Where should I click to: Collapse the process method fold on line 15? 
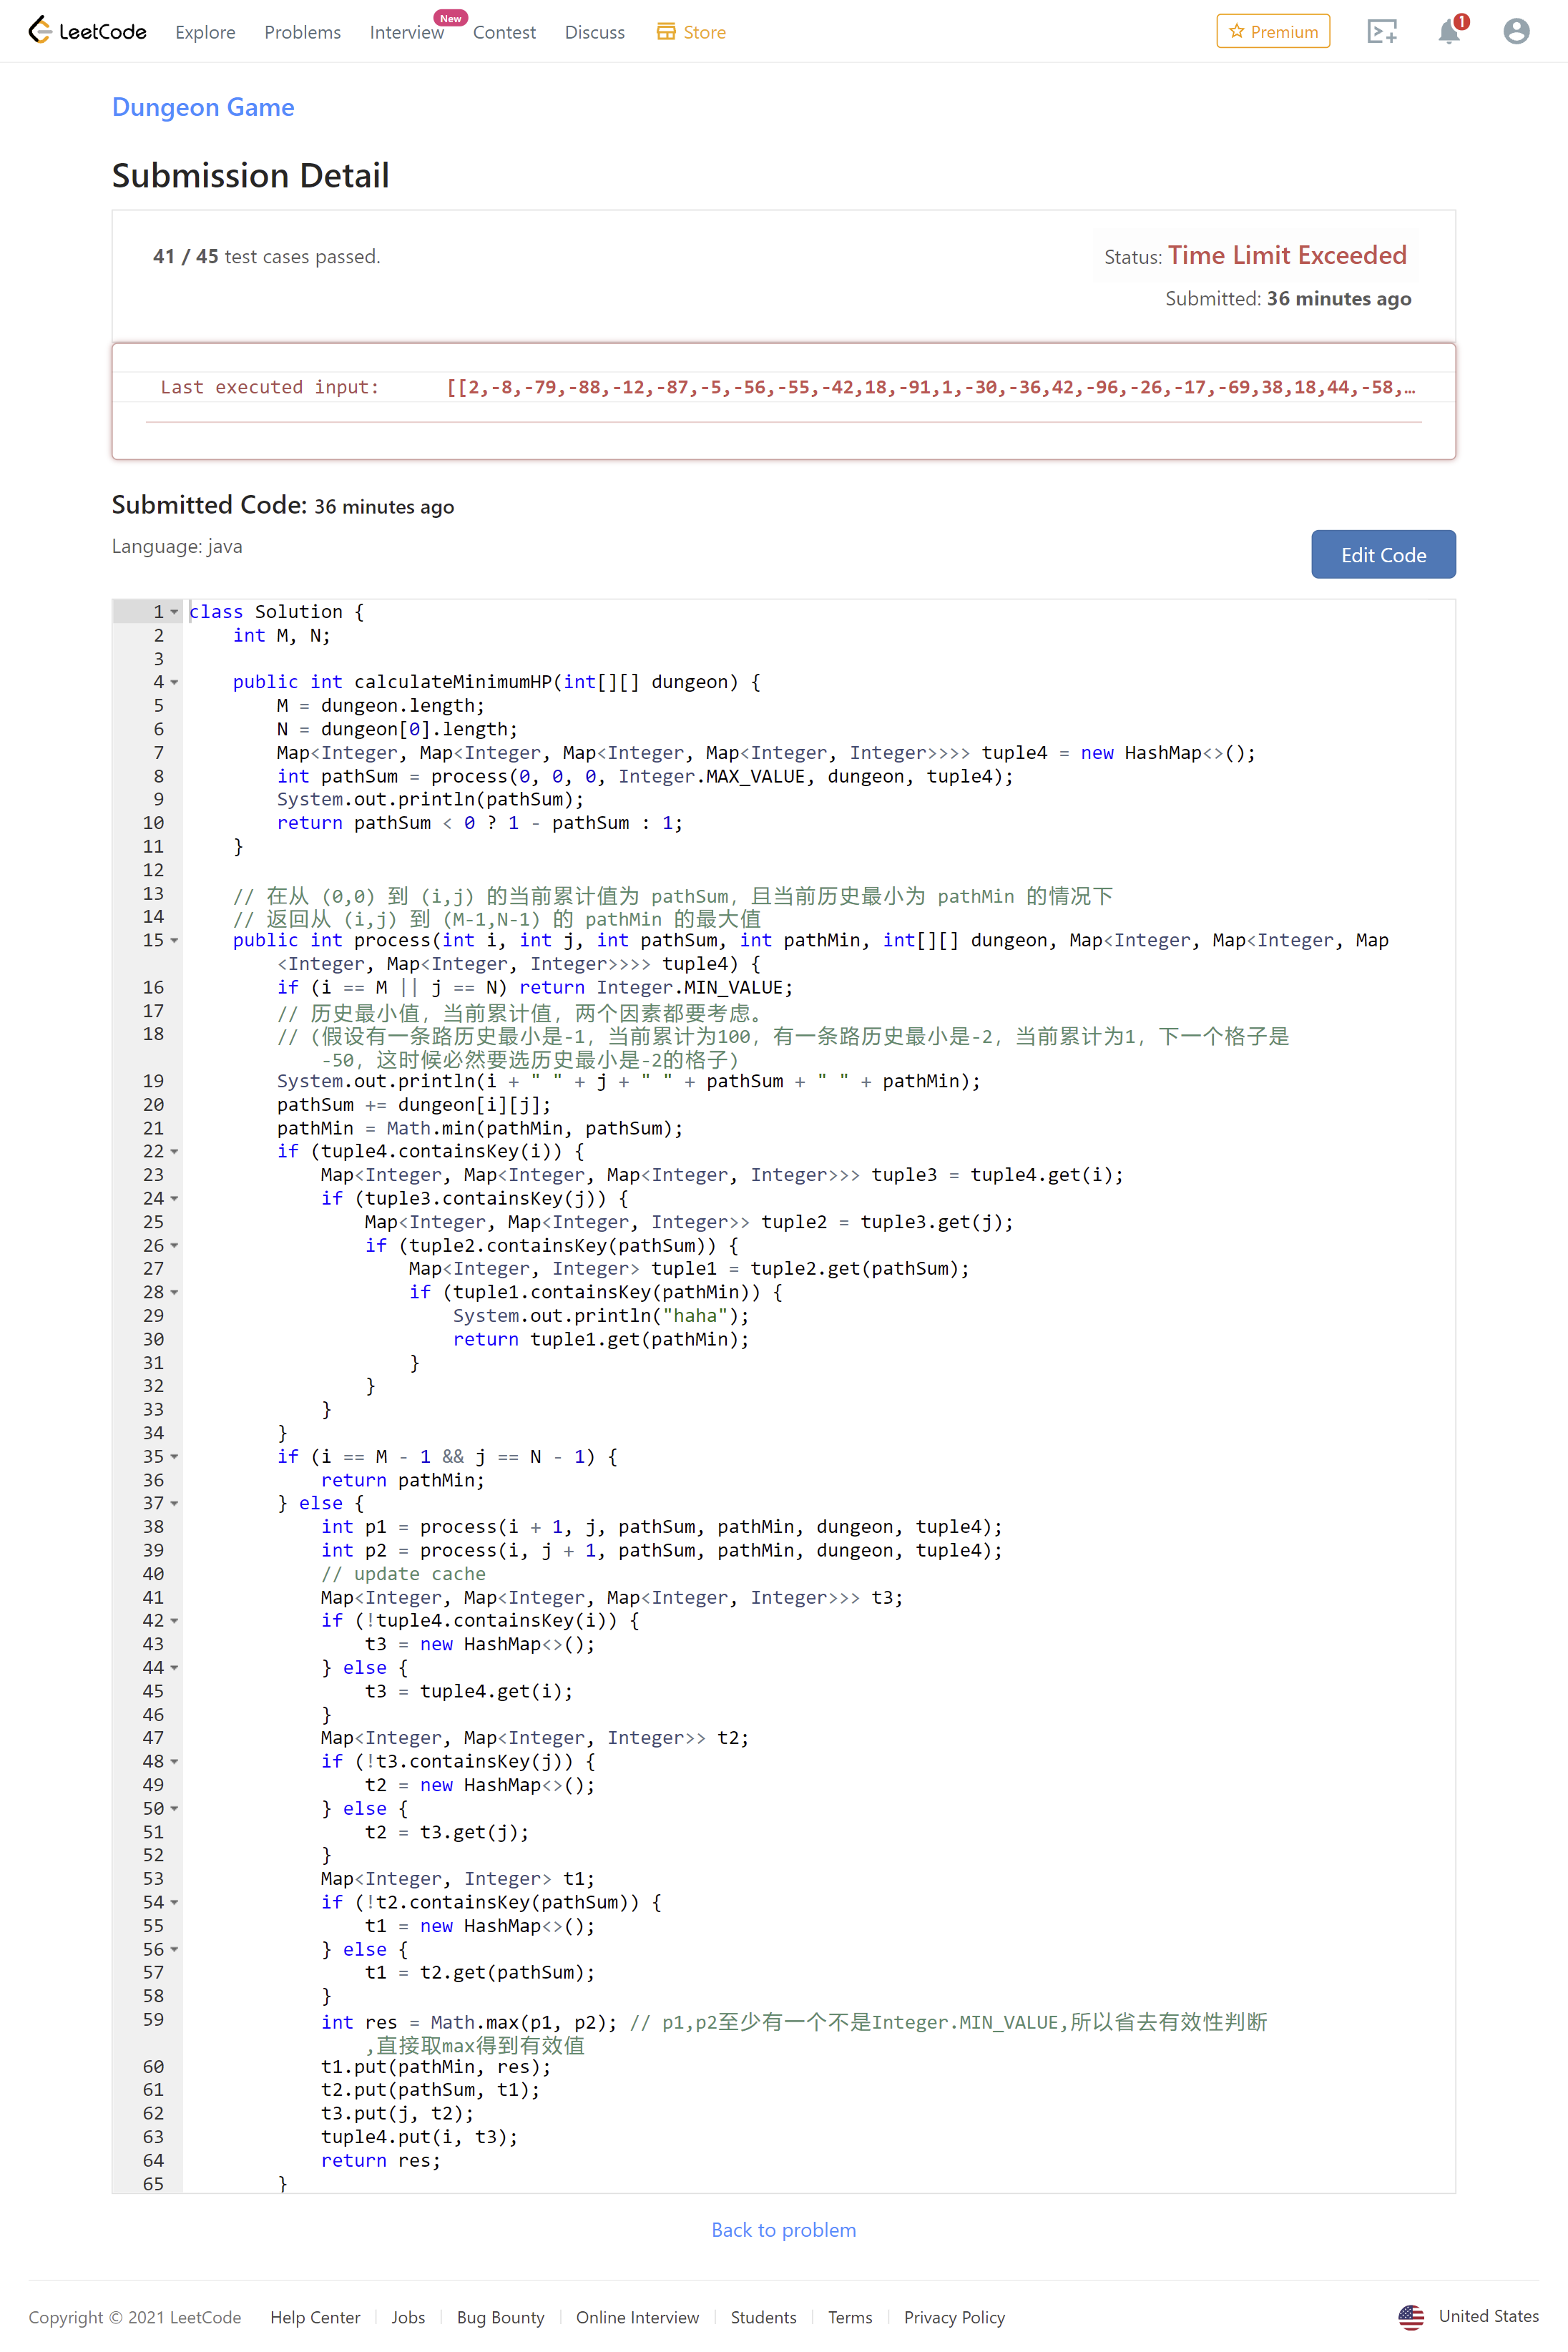(x=175, y=941)
